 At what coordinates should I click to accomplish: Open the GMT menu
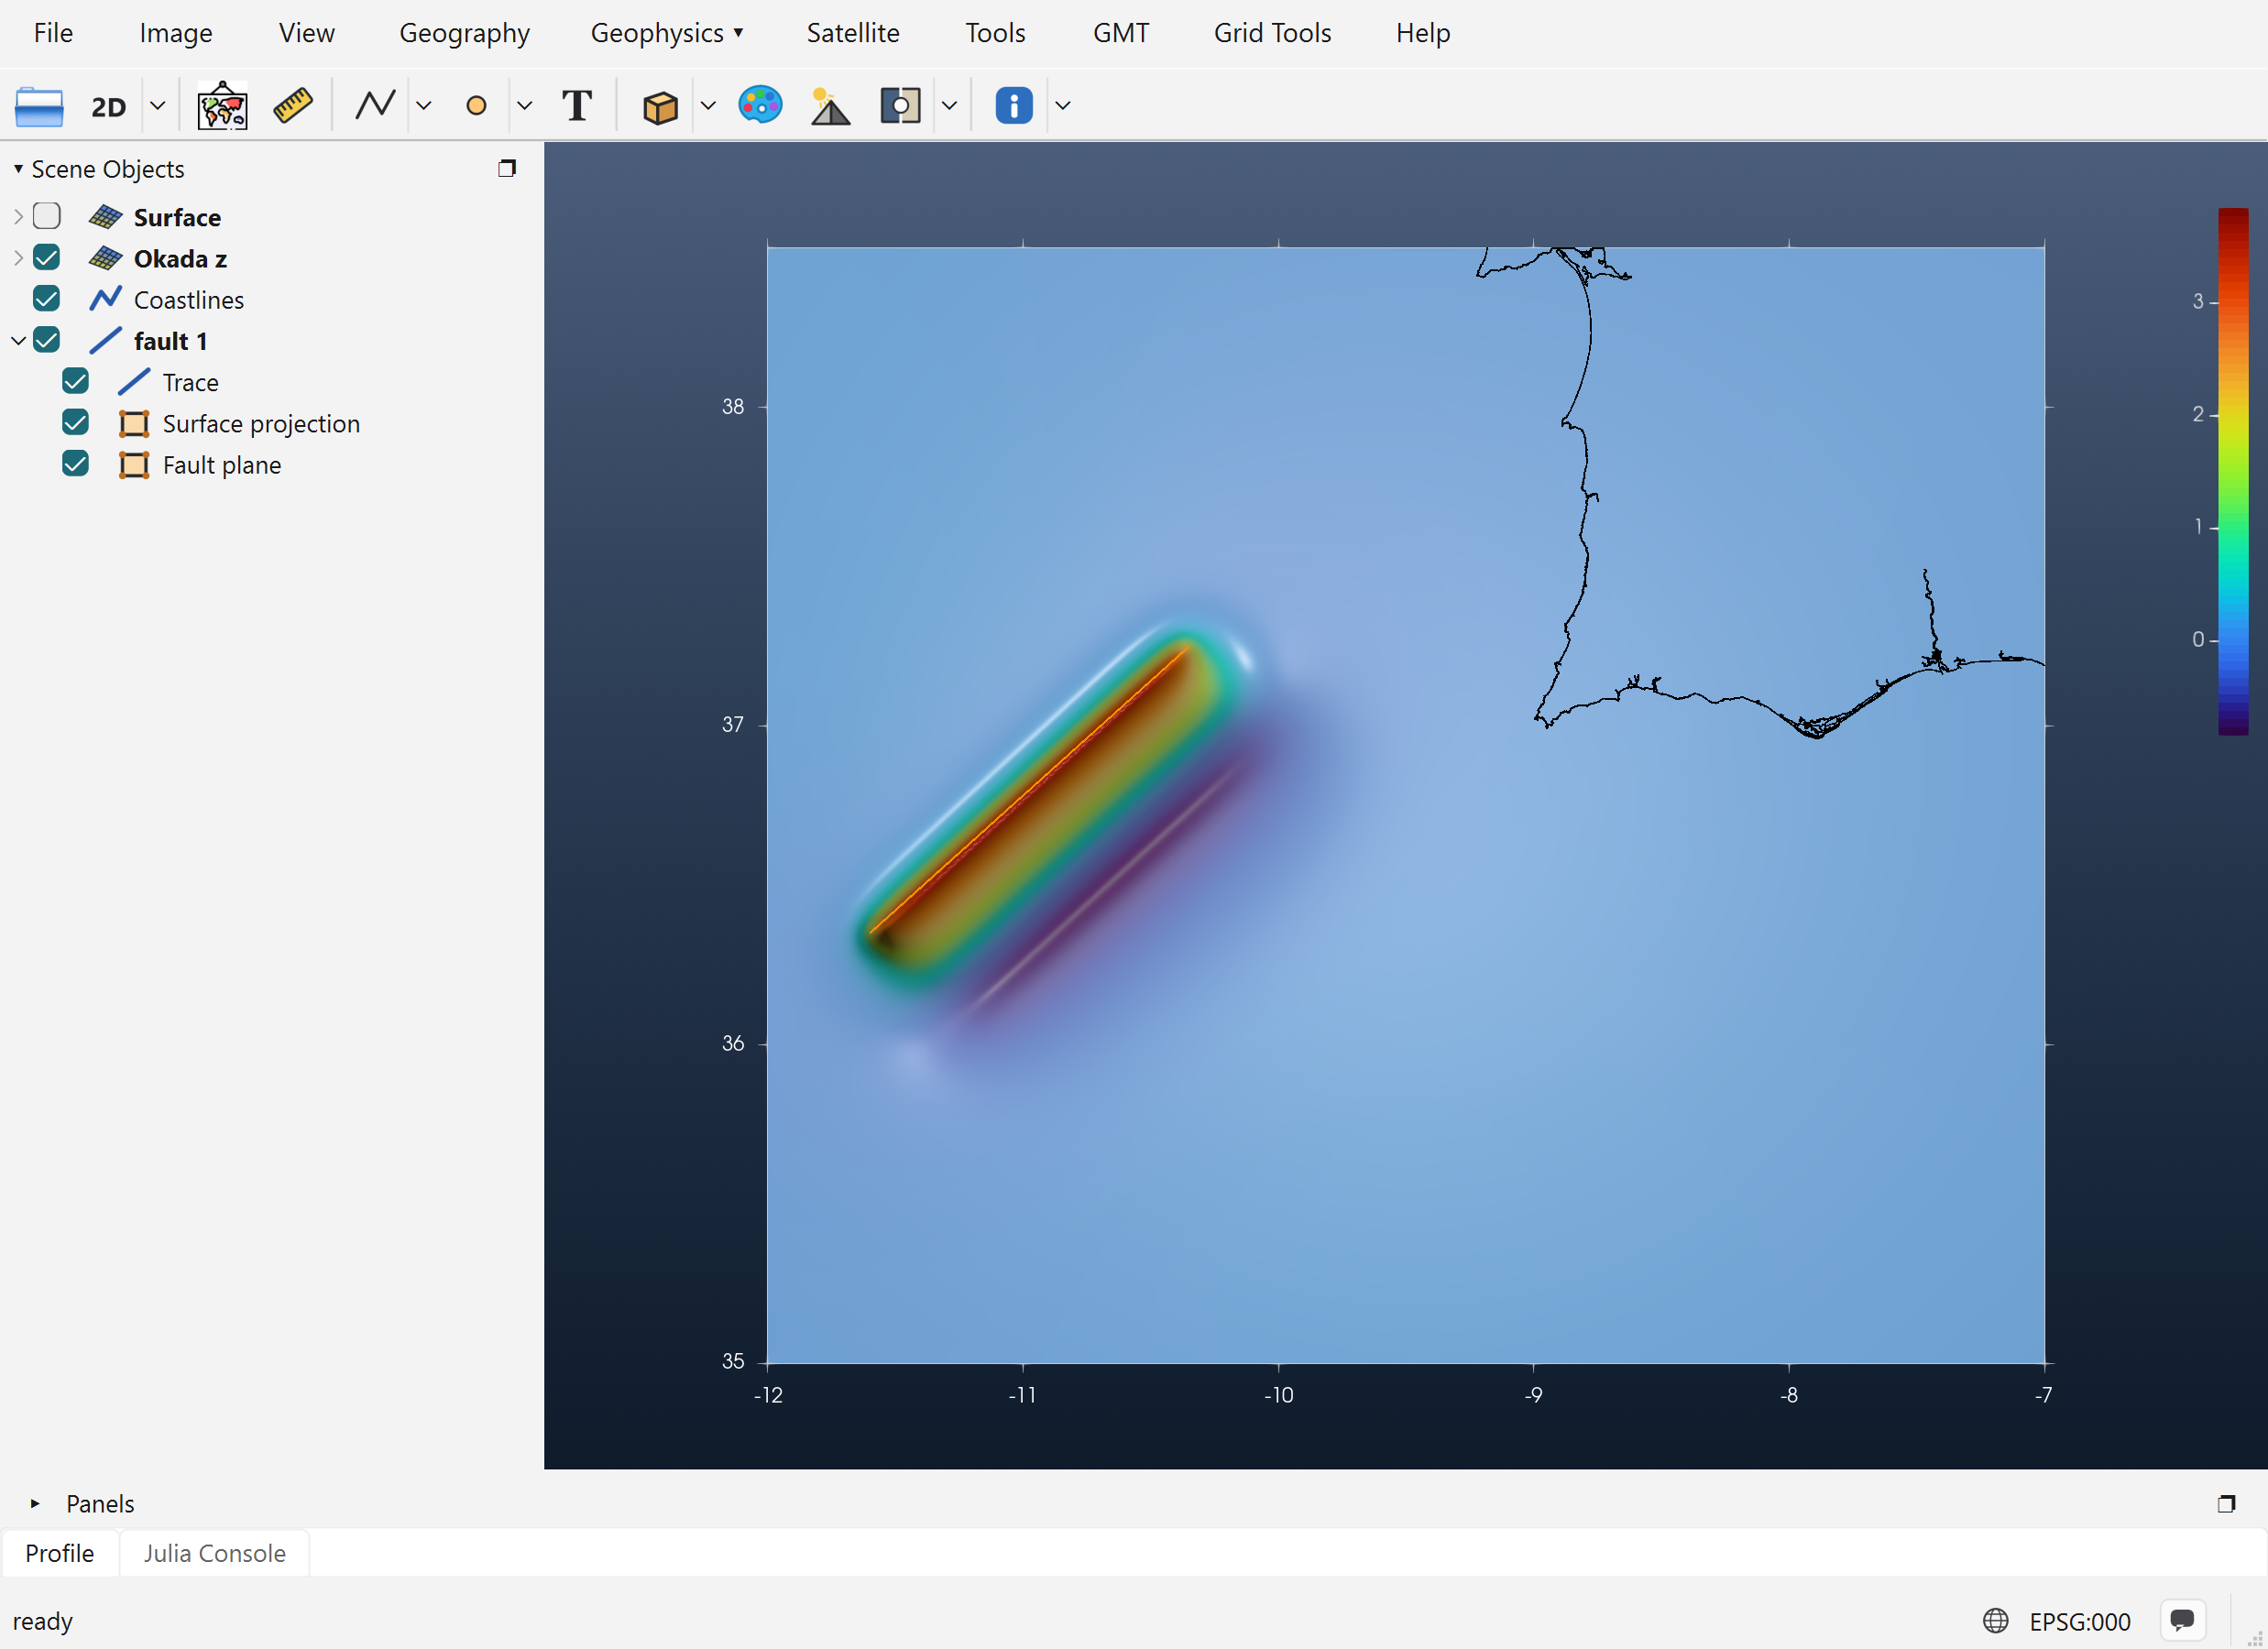1120,33
